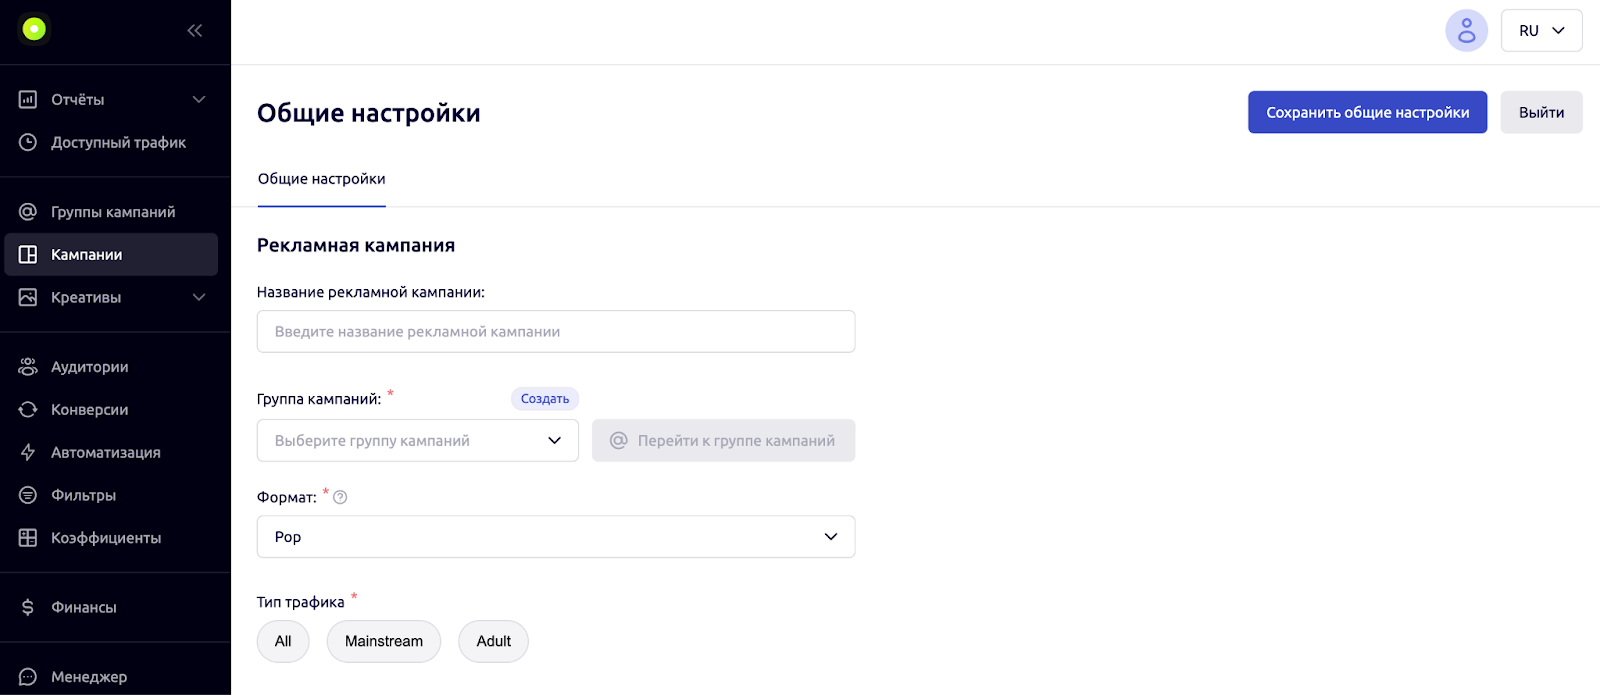1600x695 pixels.
Task: Click the Format help question-mark icon
Action: pyautogui.click(x=340, y=498)
